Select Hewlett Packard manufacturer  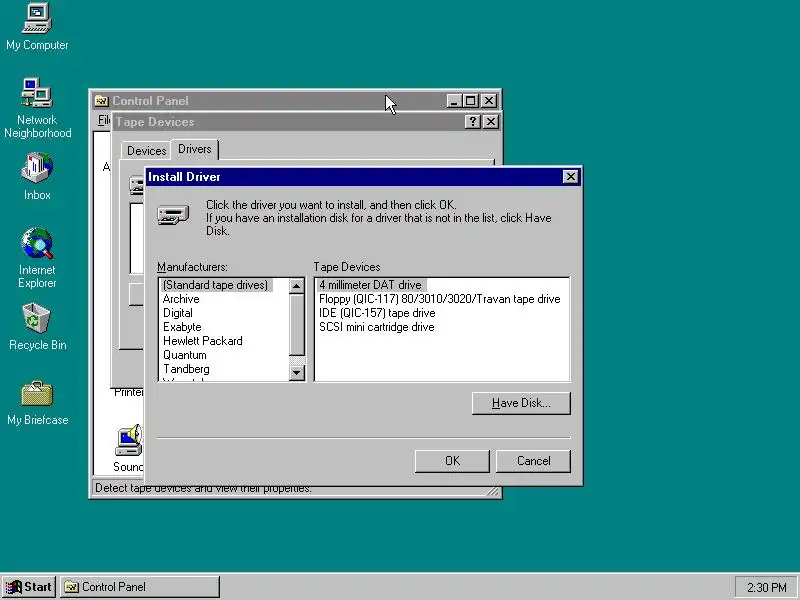[x=203, y=341]
